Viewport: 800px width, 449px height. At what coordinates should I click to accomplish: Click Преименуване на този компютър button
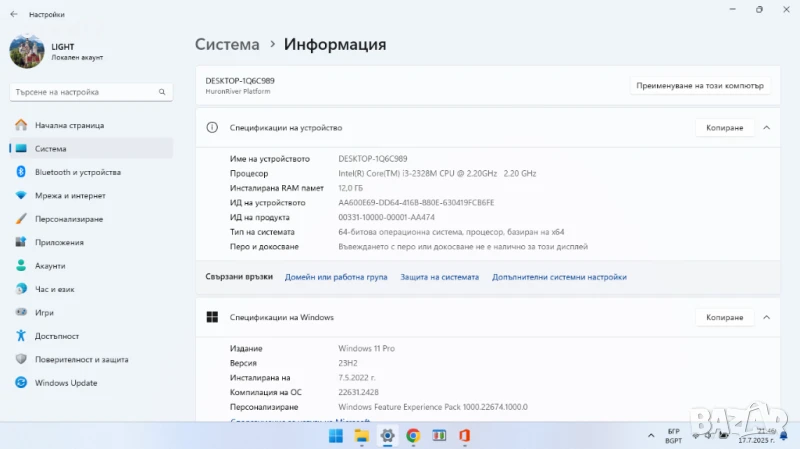click(700, 86)
